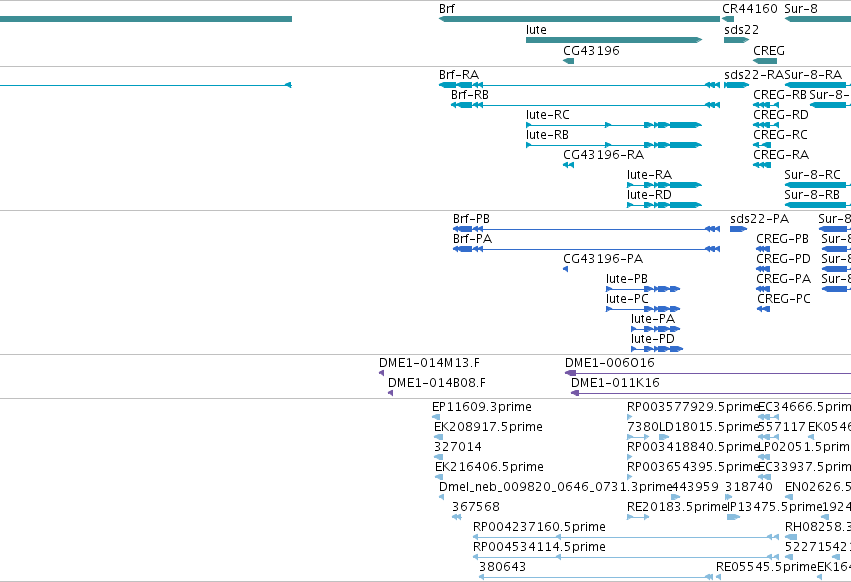The image size is (851, 582).
Task: Click the CREG-RB transcript label
Action: pos(780,95)
